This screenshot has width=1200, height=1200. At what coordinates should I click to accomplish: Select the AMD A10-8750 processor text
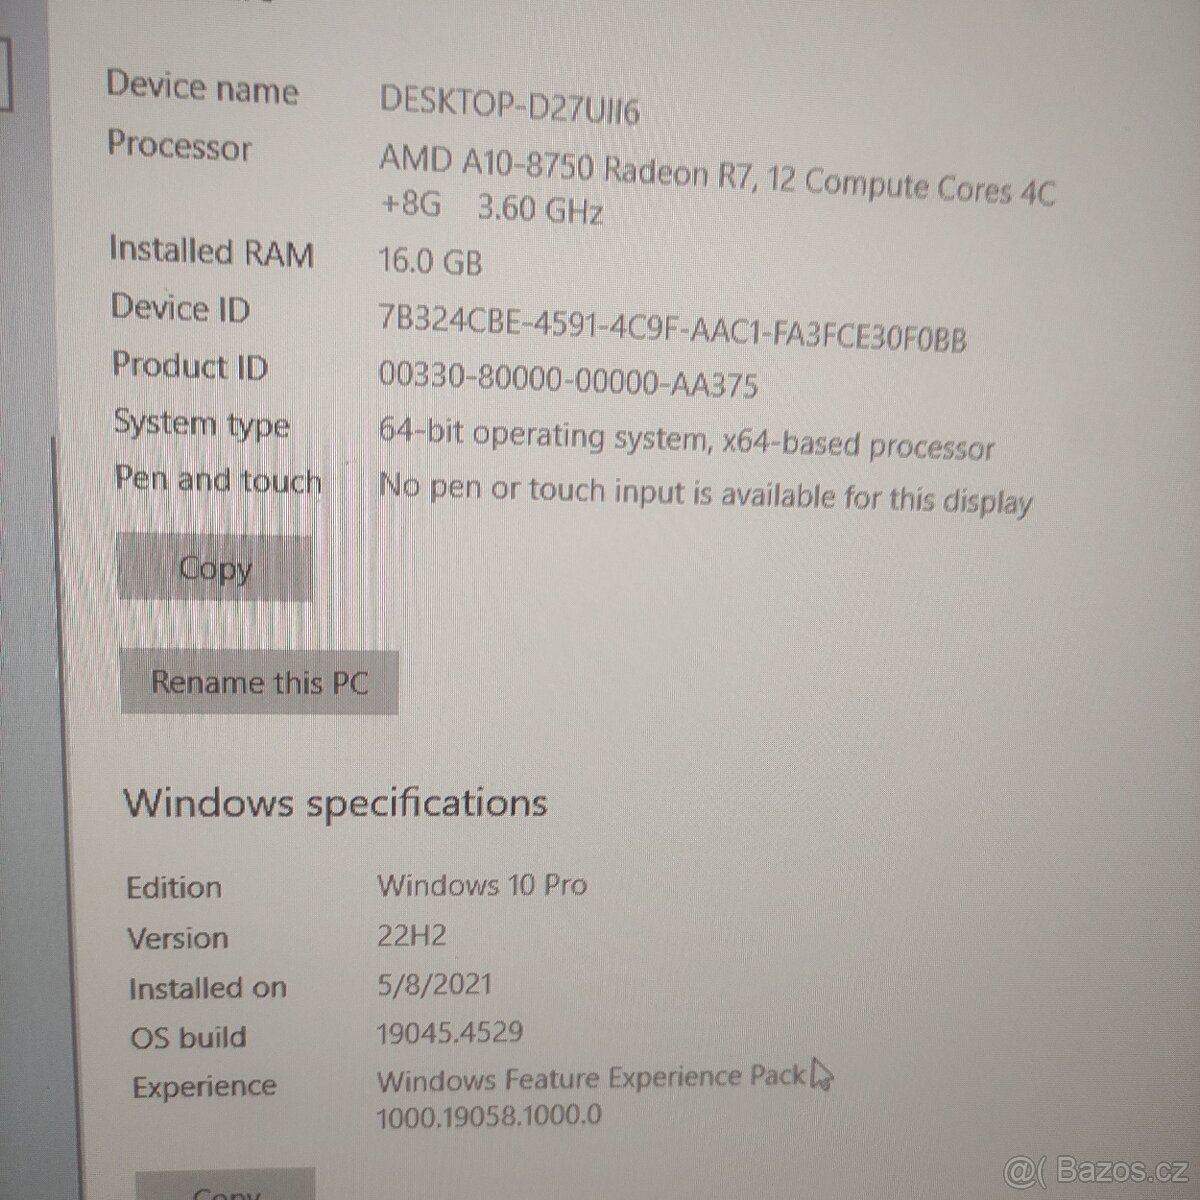pos(717,188)
